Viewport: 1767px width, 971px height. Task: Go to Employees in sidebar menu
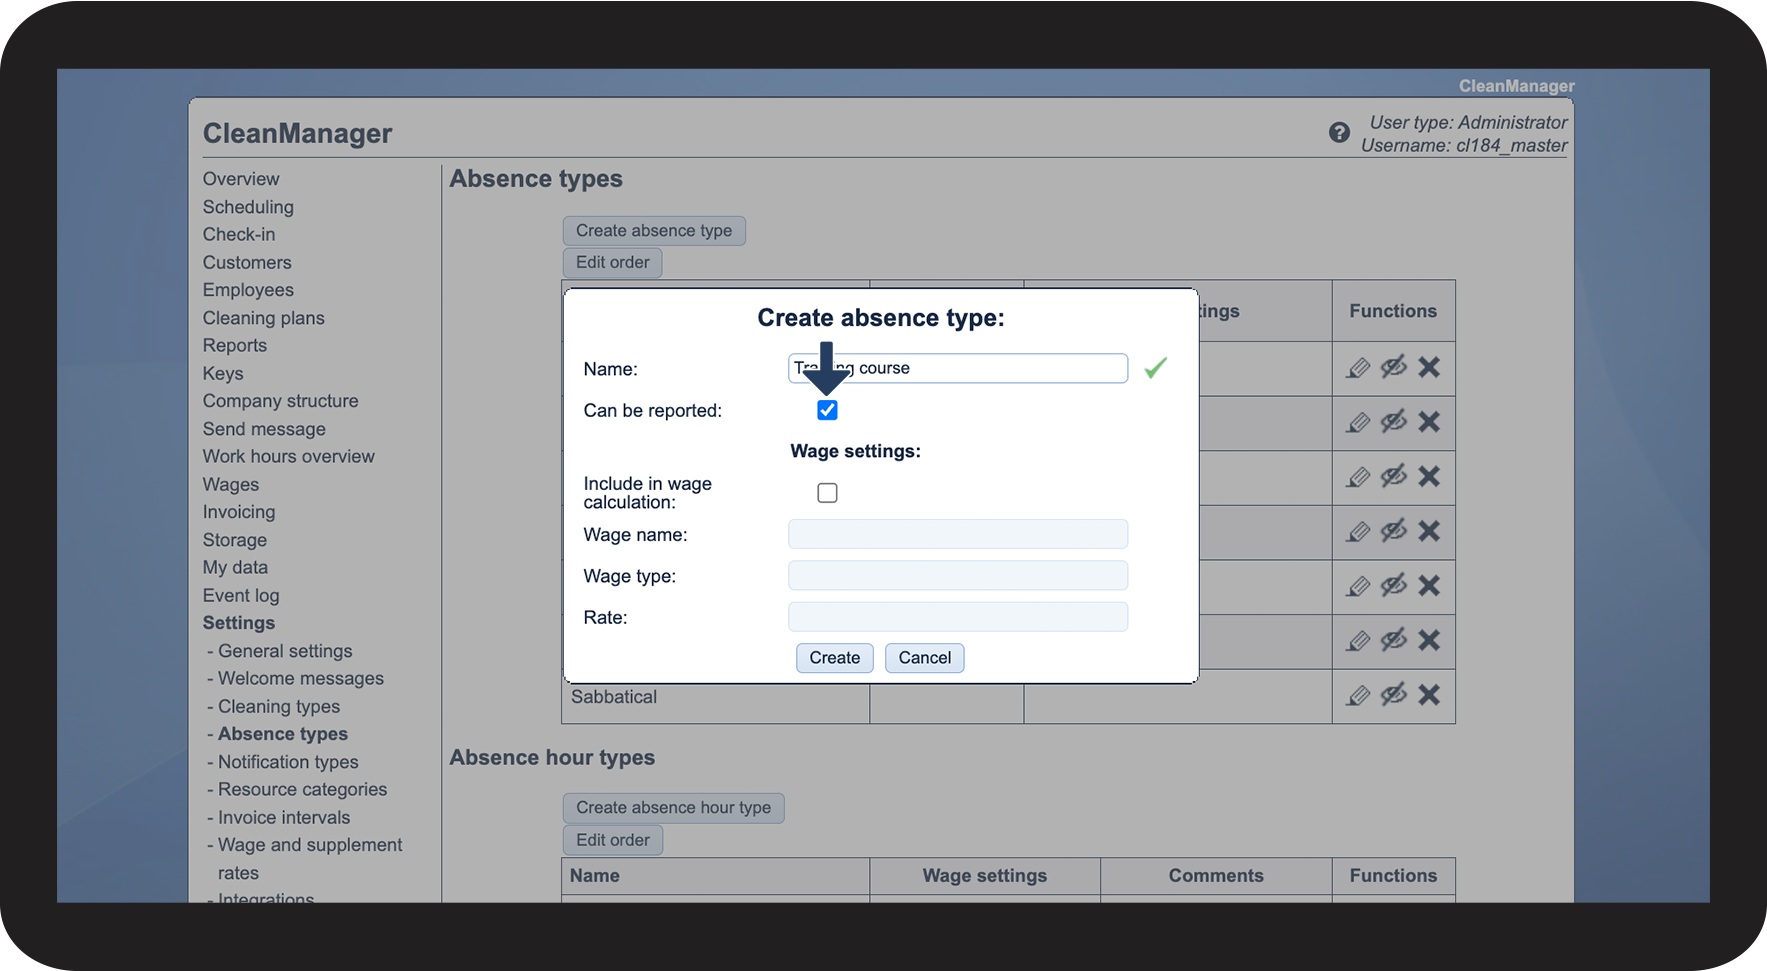click(248, 290)
